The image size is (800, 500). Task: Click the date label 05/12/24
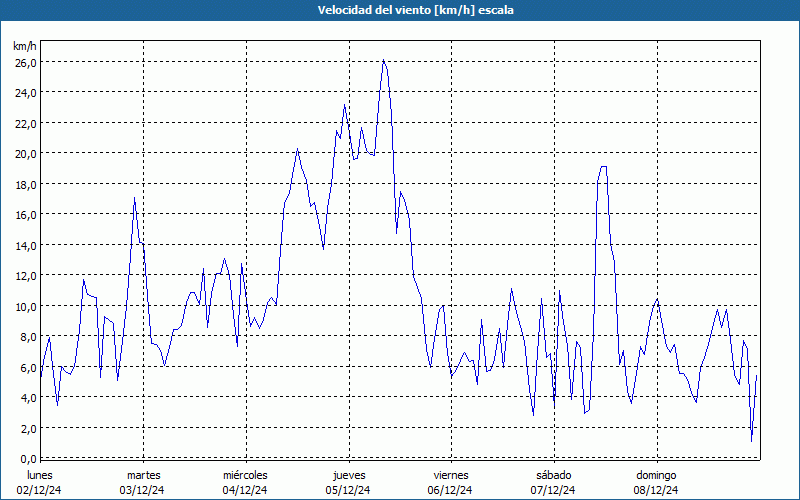tap(348, 490)
